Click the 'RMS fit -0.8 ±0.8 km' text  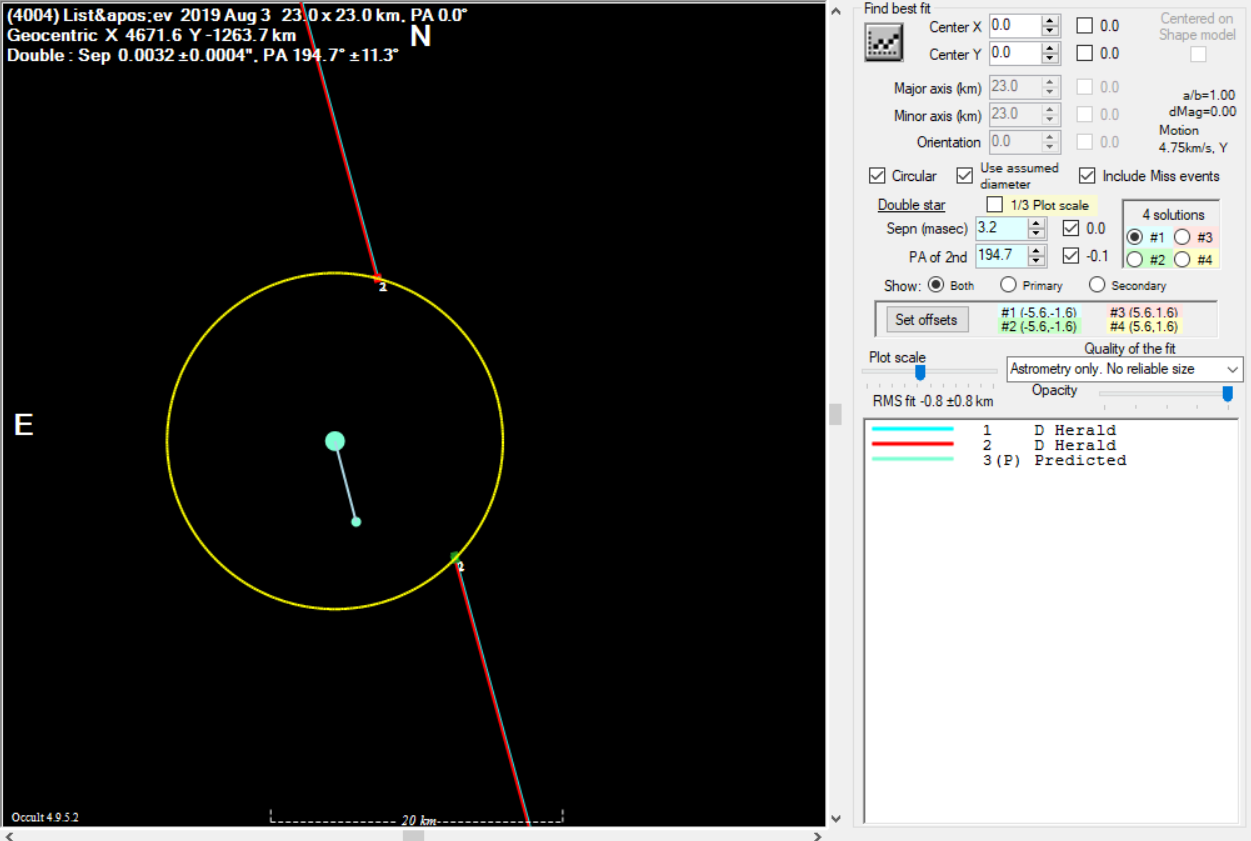933,401
